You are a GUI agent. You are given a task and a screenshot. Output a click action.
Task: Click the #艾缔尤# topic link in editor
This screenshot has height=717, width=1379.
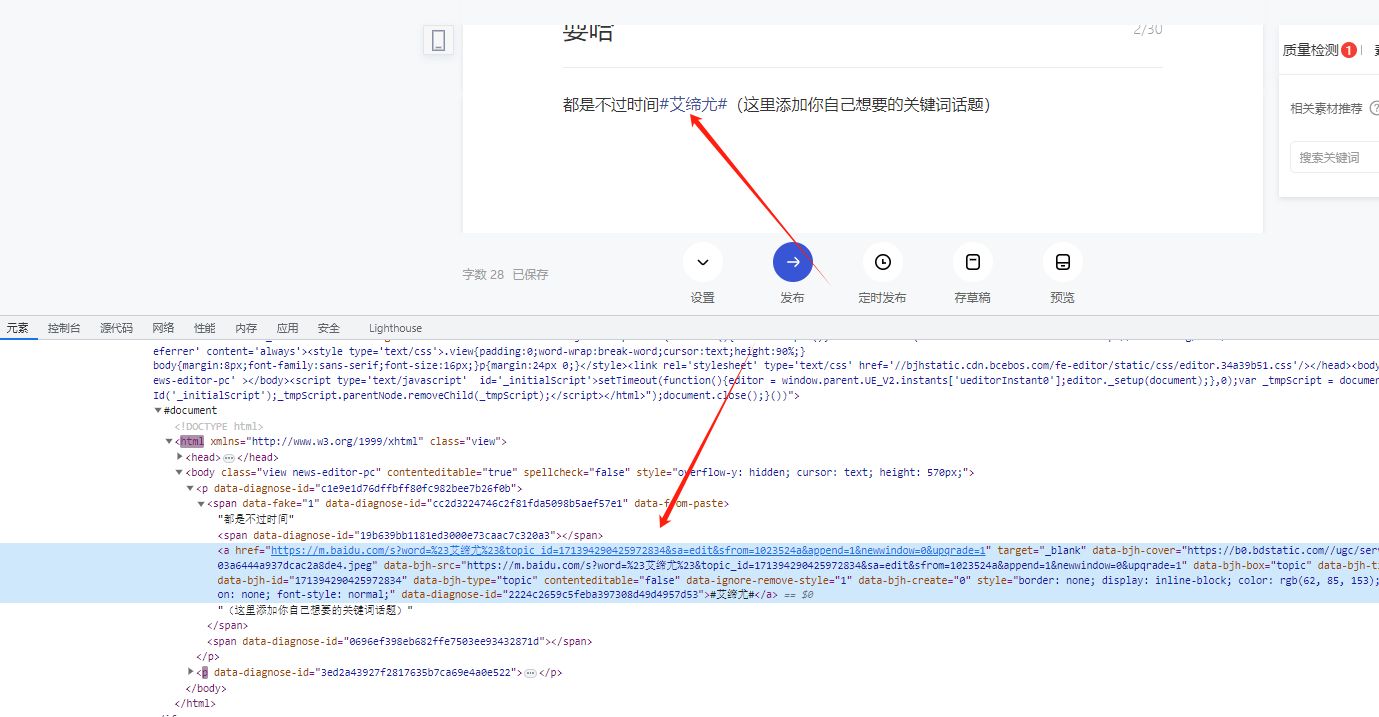[x=693, y=104]
